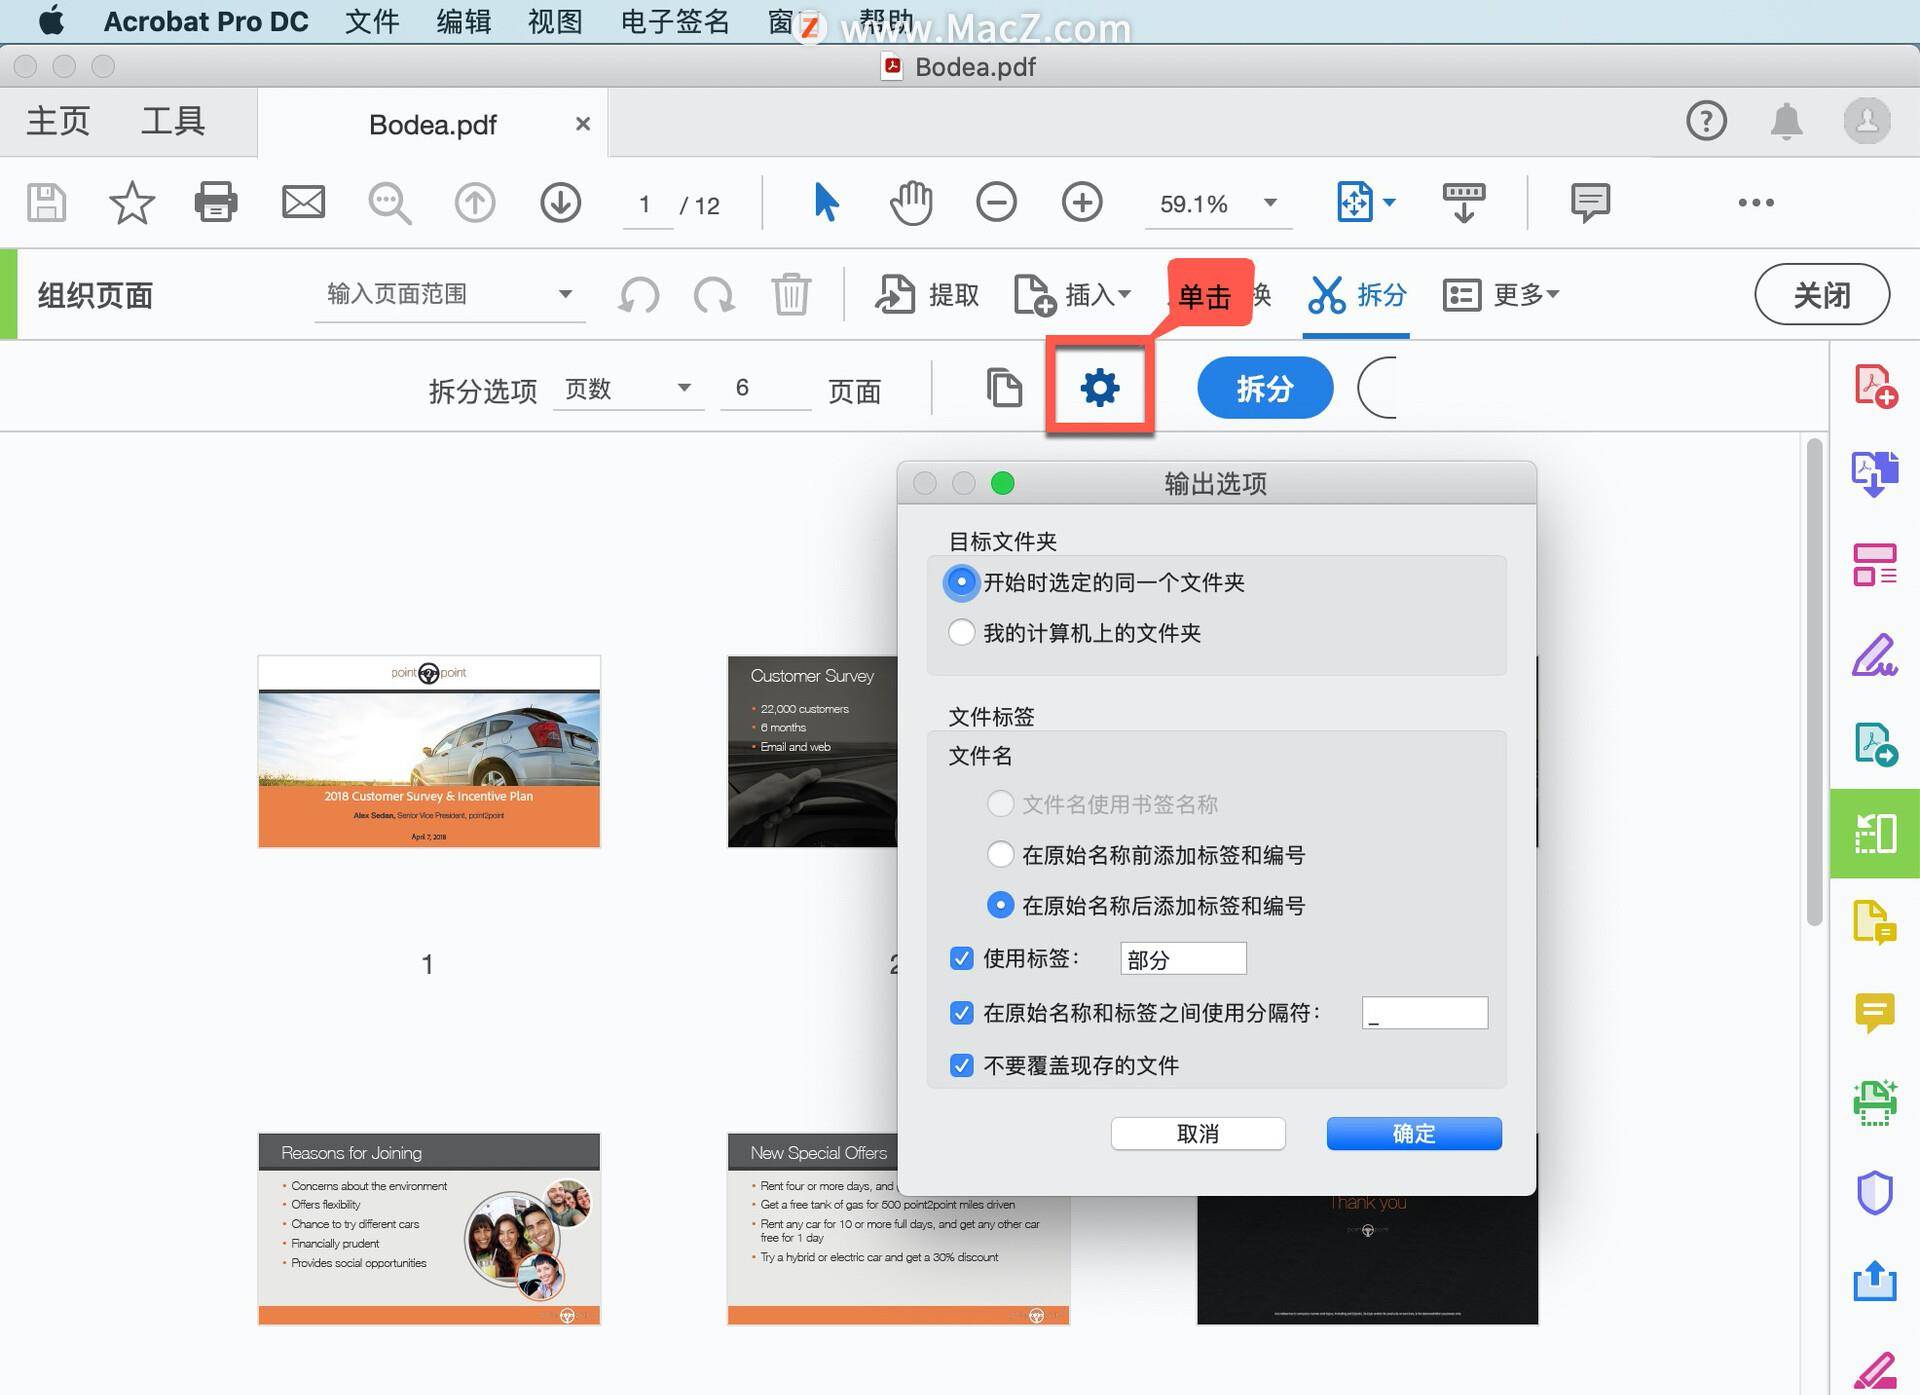Confirm output options with 确定
This screenshot has height=1395, width=1920.
[x=1413, y=1133]
